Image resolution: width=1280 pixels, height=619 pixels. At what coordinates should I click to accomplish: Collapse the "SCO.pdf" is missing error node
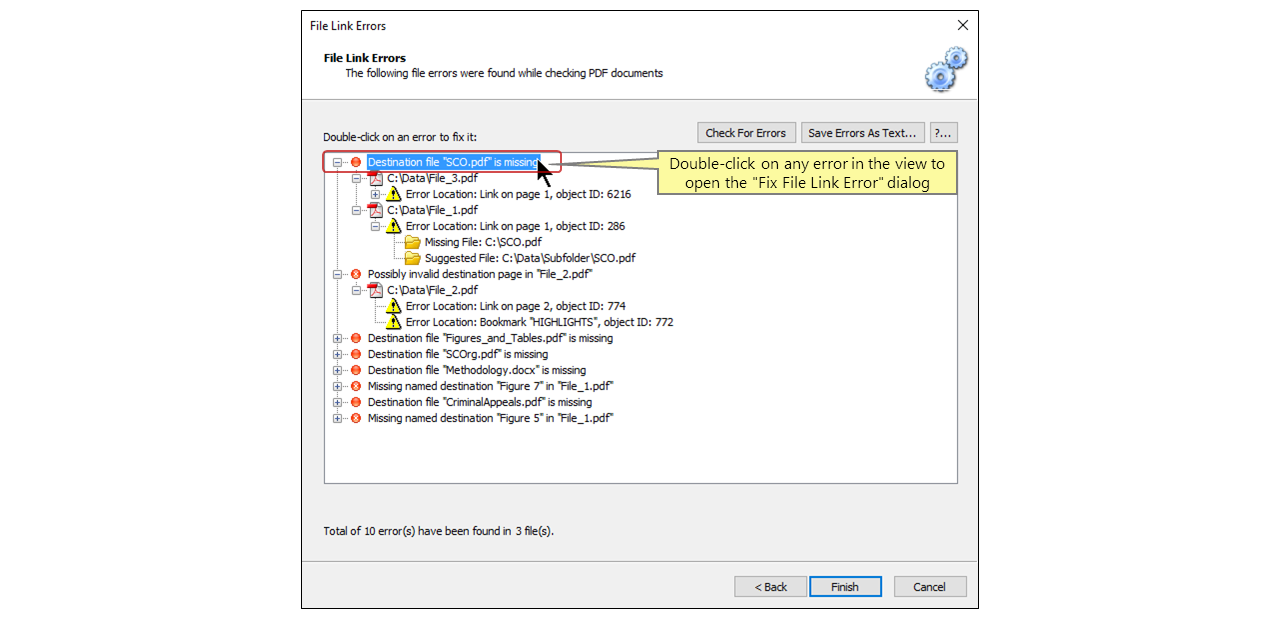tap(338, 162)
